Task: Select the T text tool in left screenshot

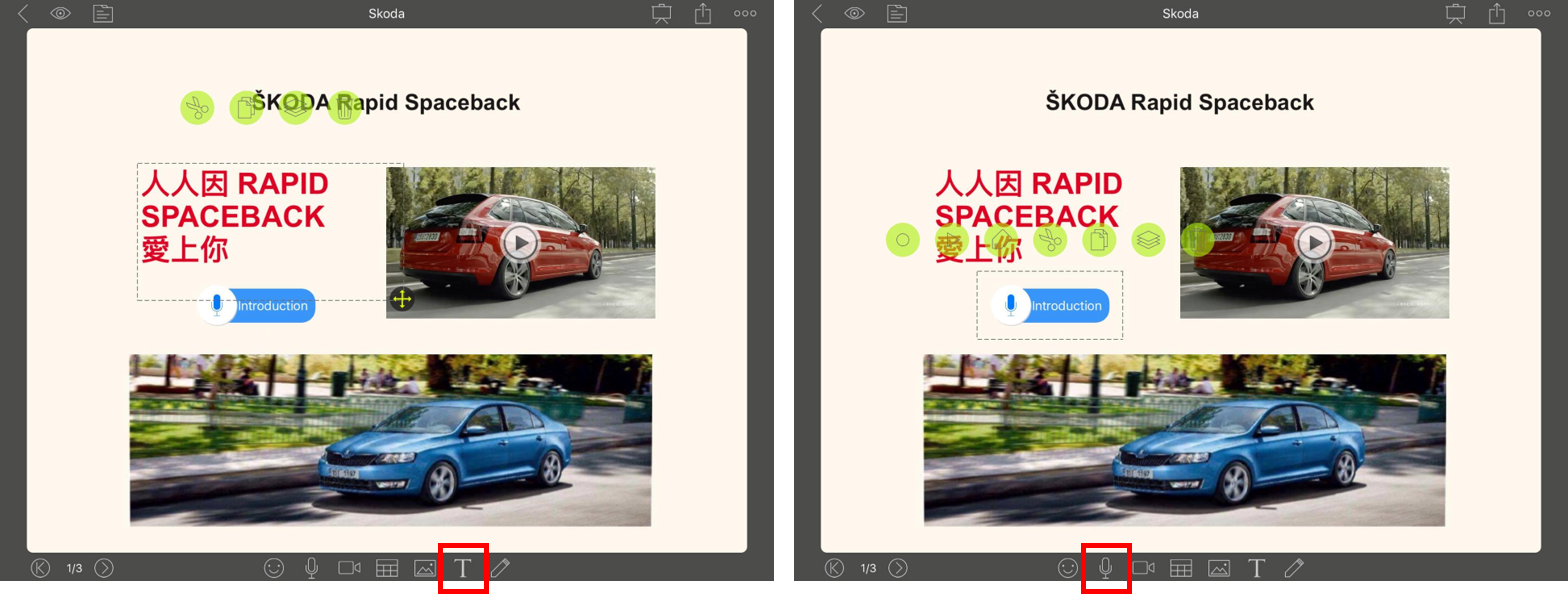Action: point(463,568)
